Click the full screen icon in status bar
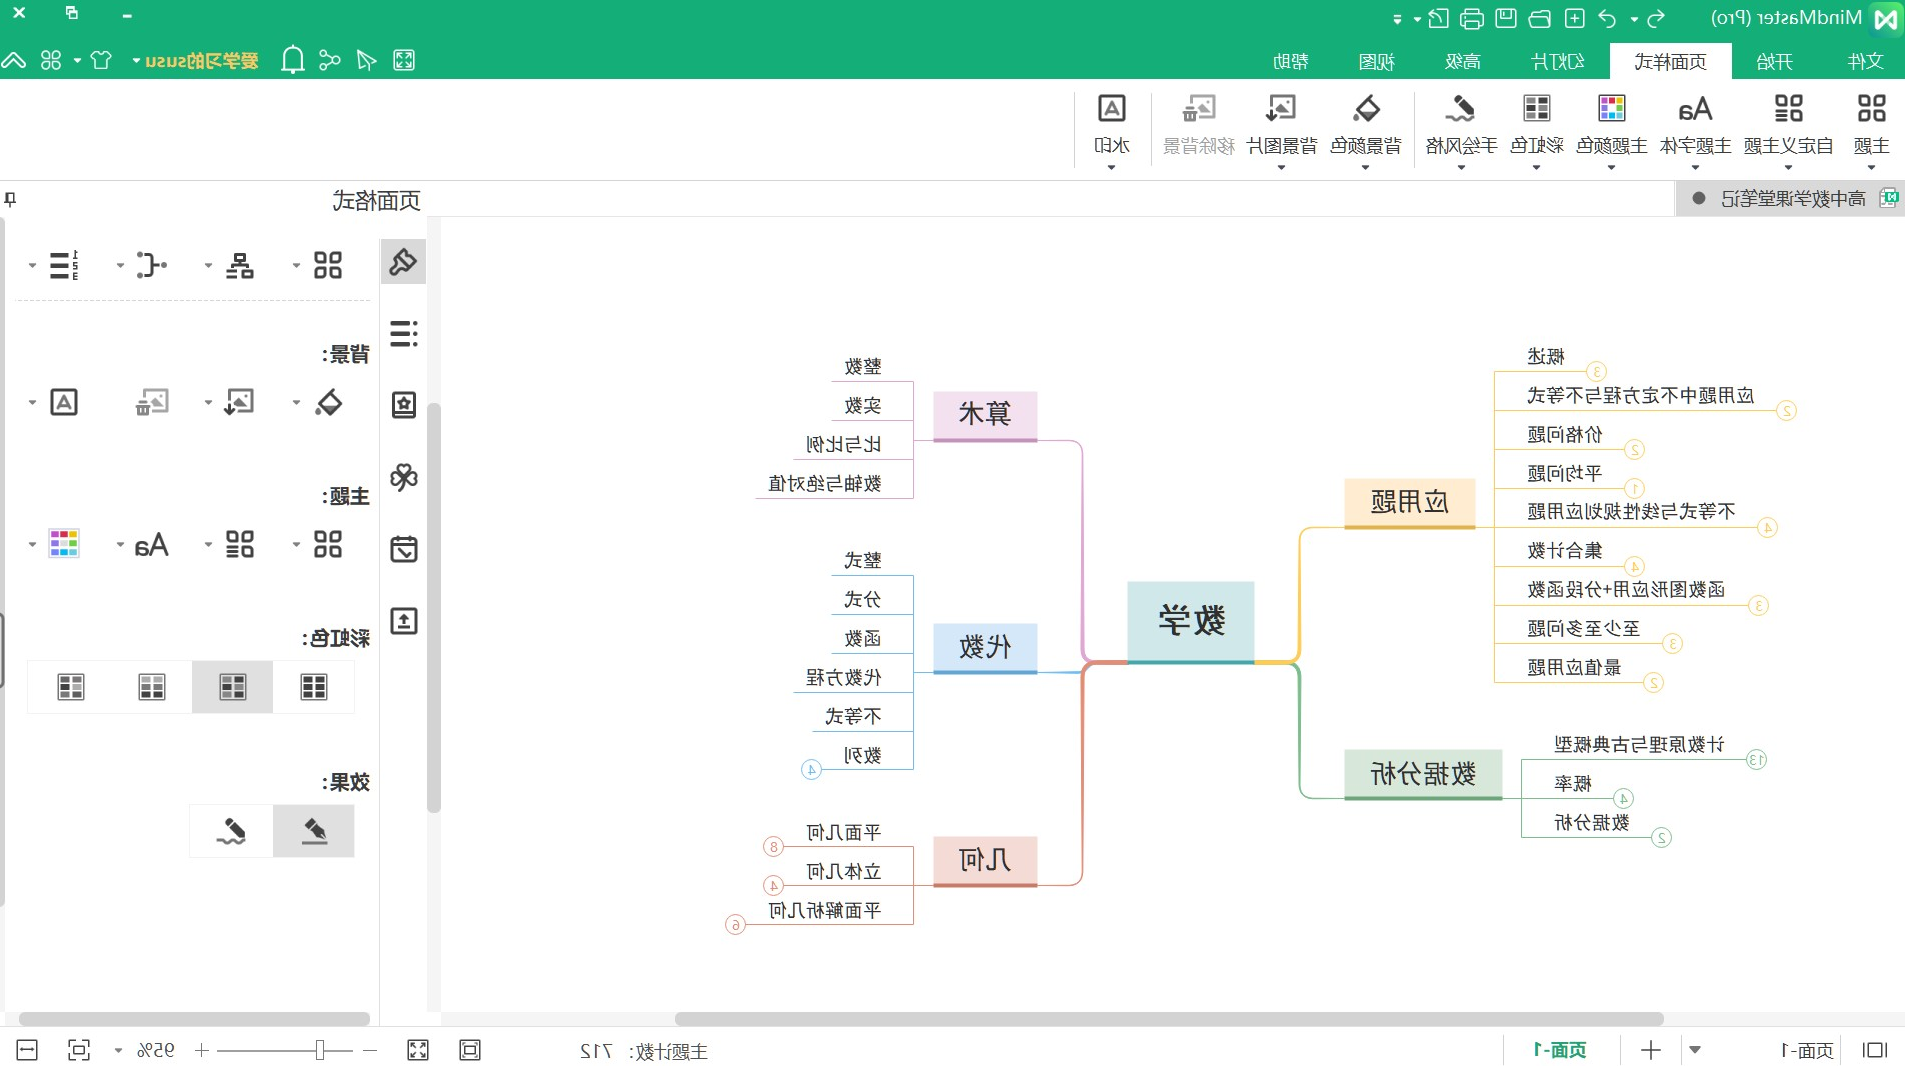 (418, 1049)
